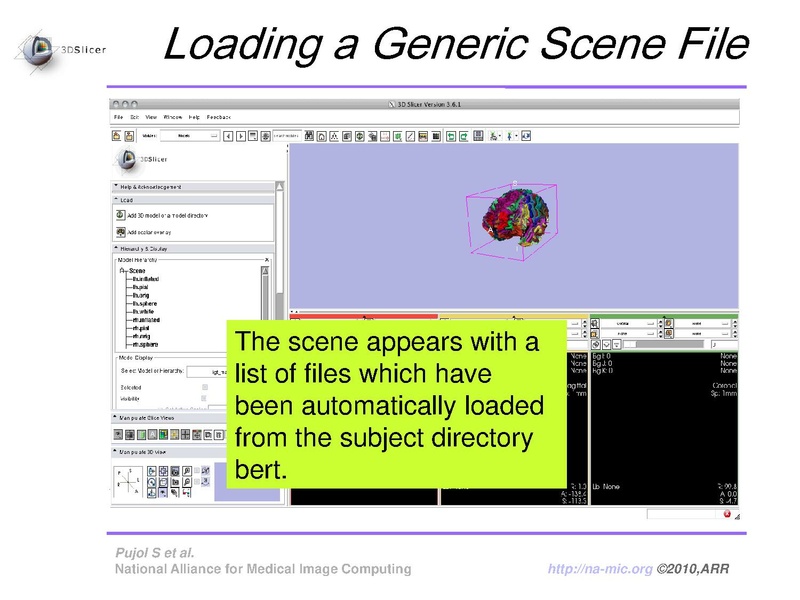The height and width of the screenshot is (600, 800).
Task: Click the module history toolbar icon
Action: (253, 136)
